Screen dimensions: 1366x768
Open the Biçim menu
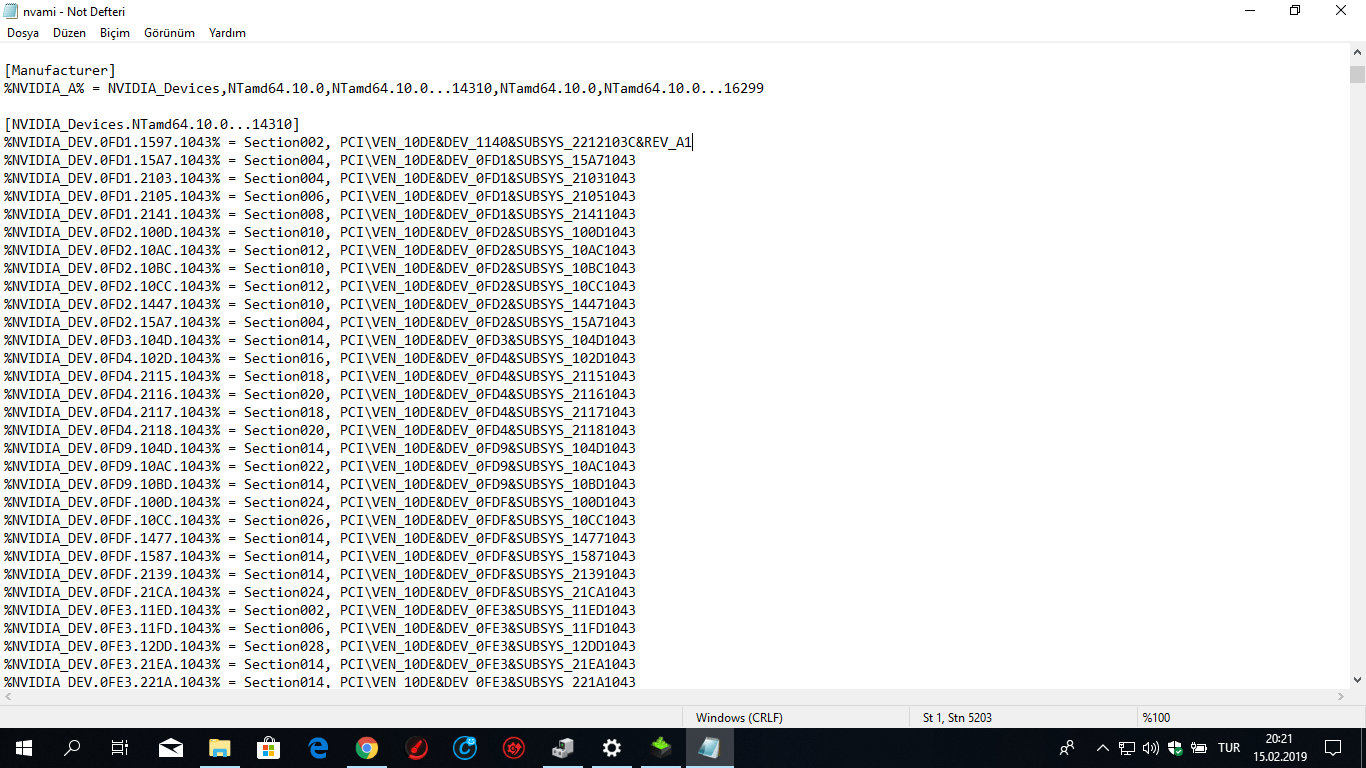(115, 33)
